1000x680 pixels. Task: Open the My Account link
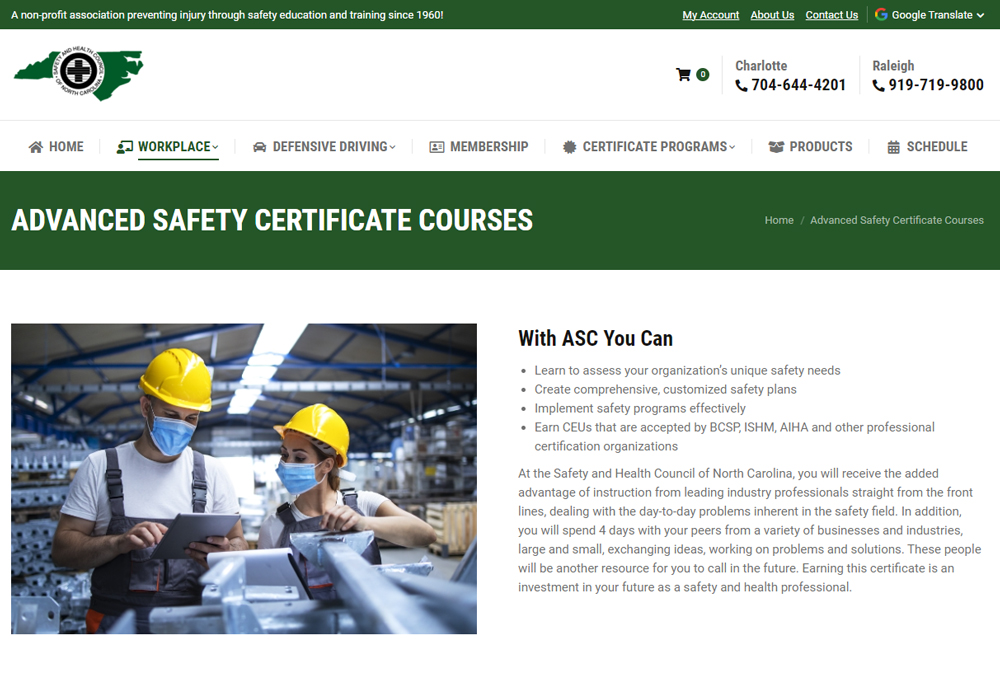[710, 14]
